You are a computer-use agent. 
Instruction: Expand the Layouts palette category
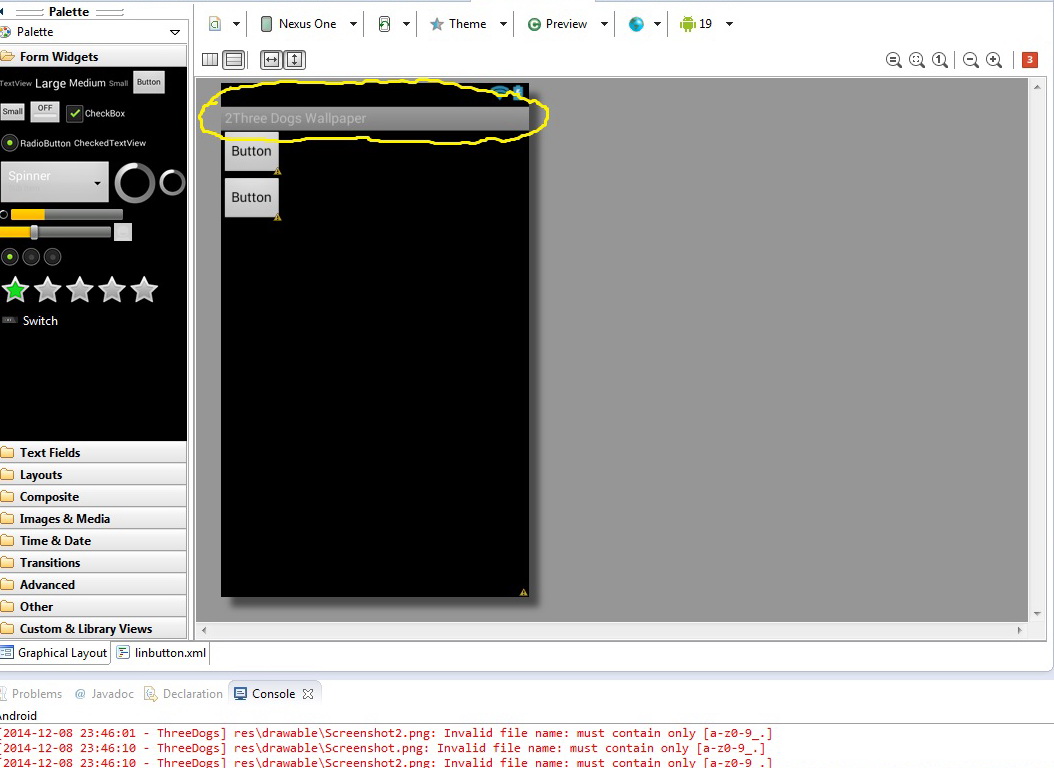pyautogui.click(x=93, y=475)
